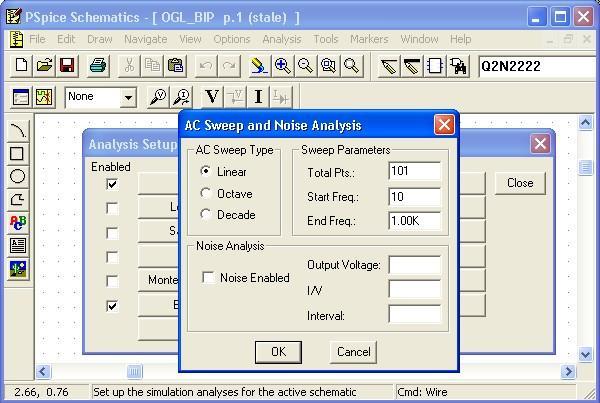Open the Analysis menu

(282, 39)
